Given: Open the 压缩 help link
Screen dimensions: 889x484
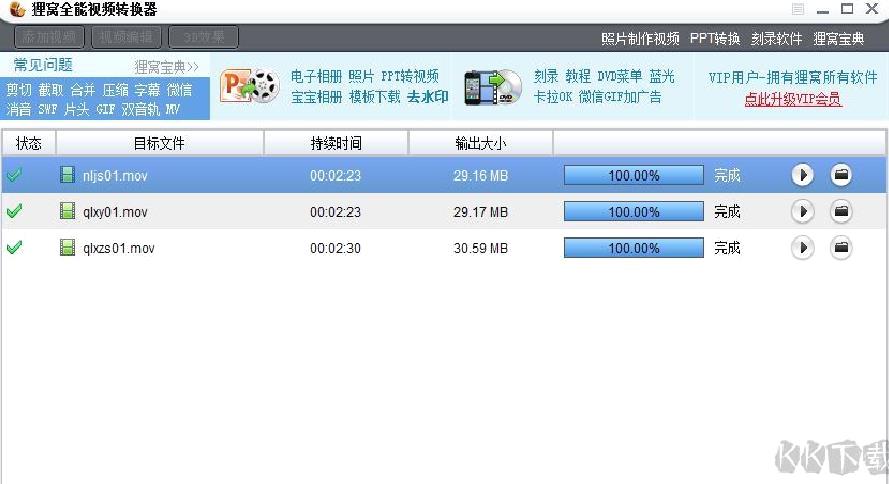Looking at the screenshot, I should [115, 90].
